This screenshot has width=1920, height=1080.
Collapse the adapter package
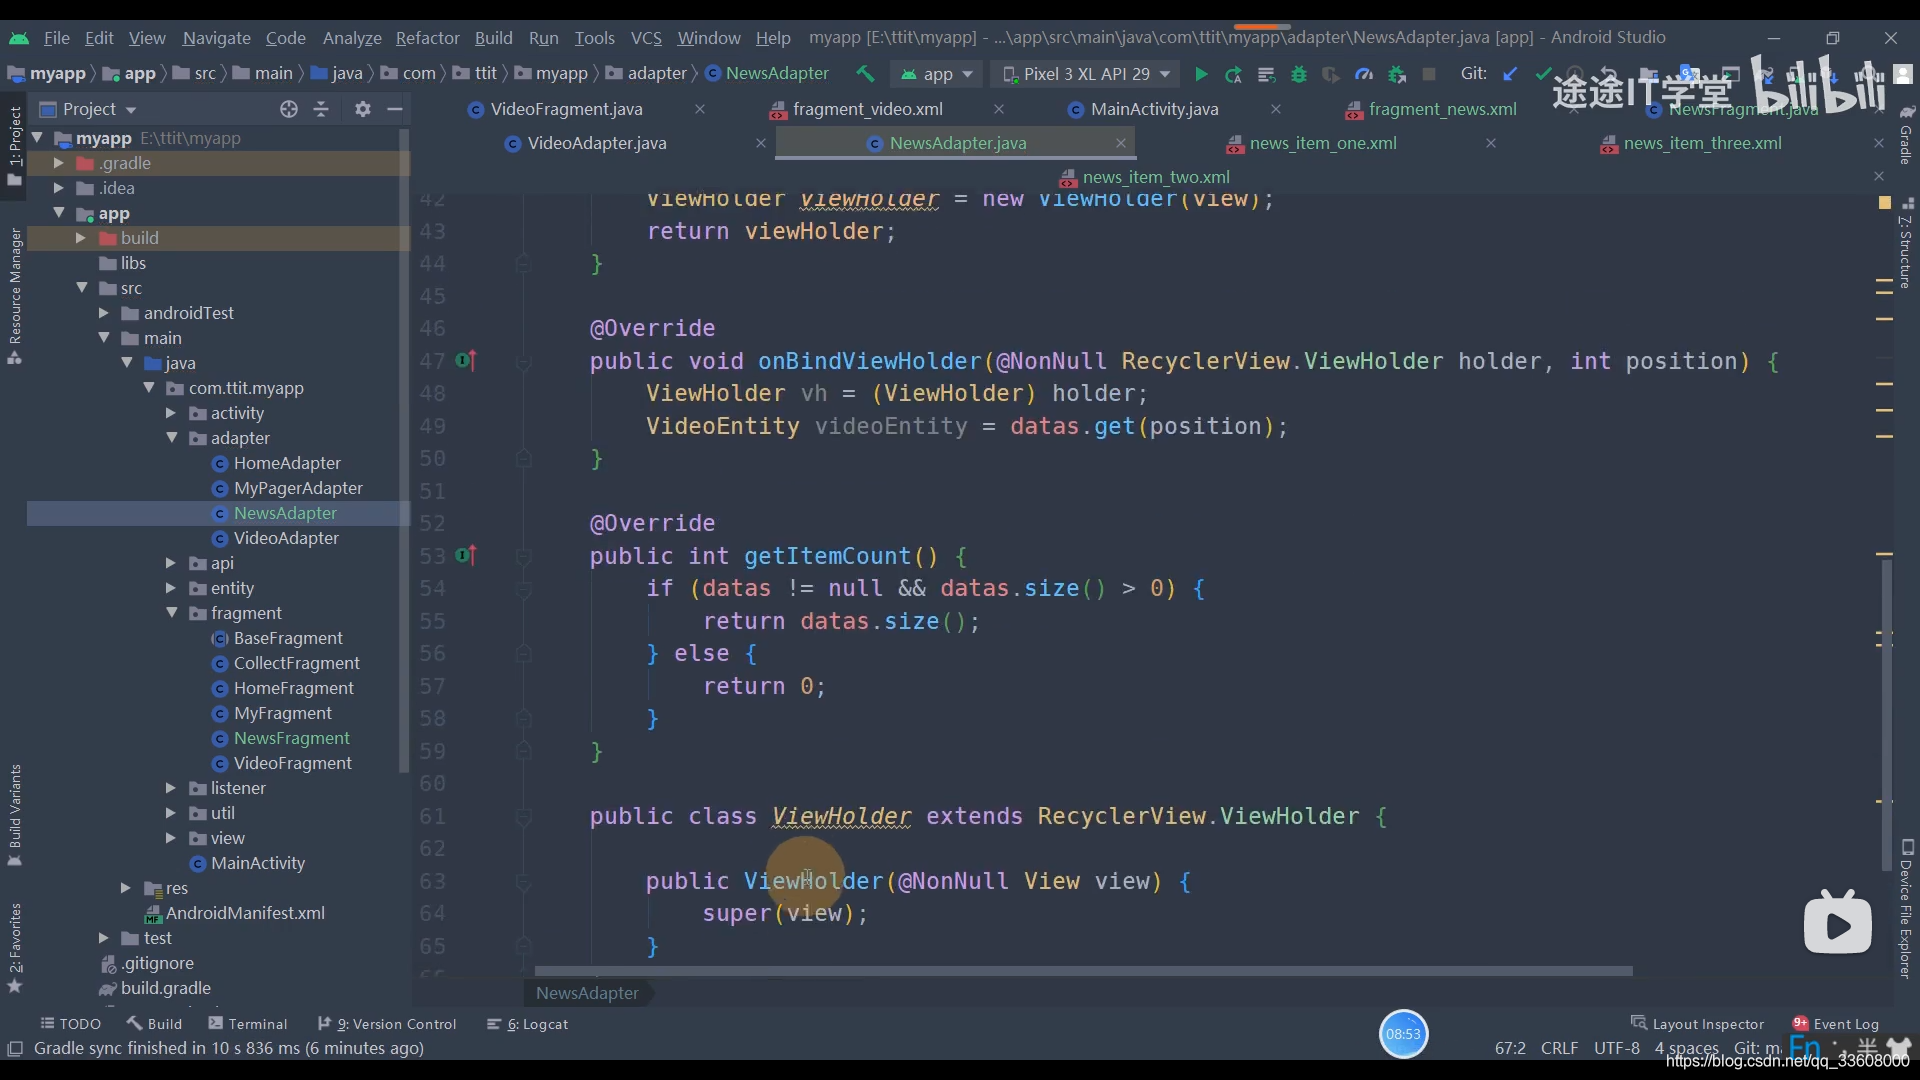tap(172, 438)
